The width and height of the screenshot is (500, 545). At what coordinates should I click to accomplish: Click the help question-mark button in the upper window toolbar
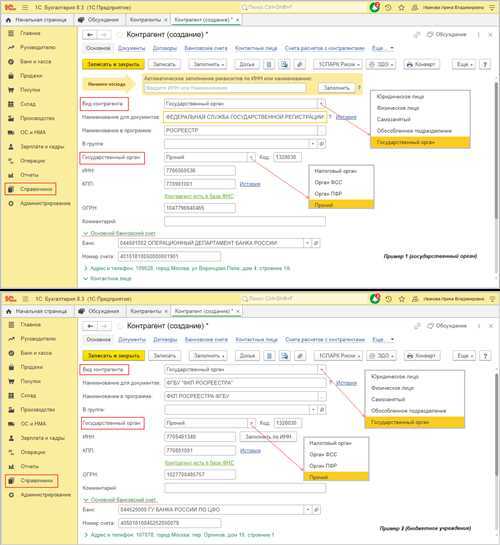(x=485, y=64)
